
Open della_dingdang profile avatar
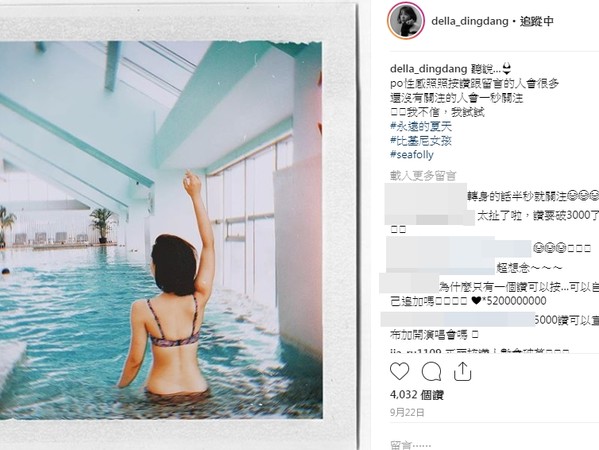pyautogui.click(x=406, y=21)
